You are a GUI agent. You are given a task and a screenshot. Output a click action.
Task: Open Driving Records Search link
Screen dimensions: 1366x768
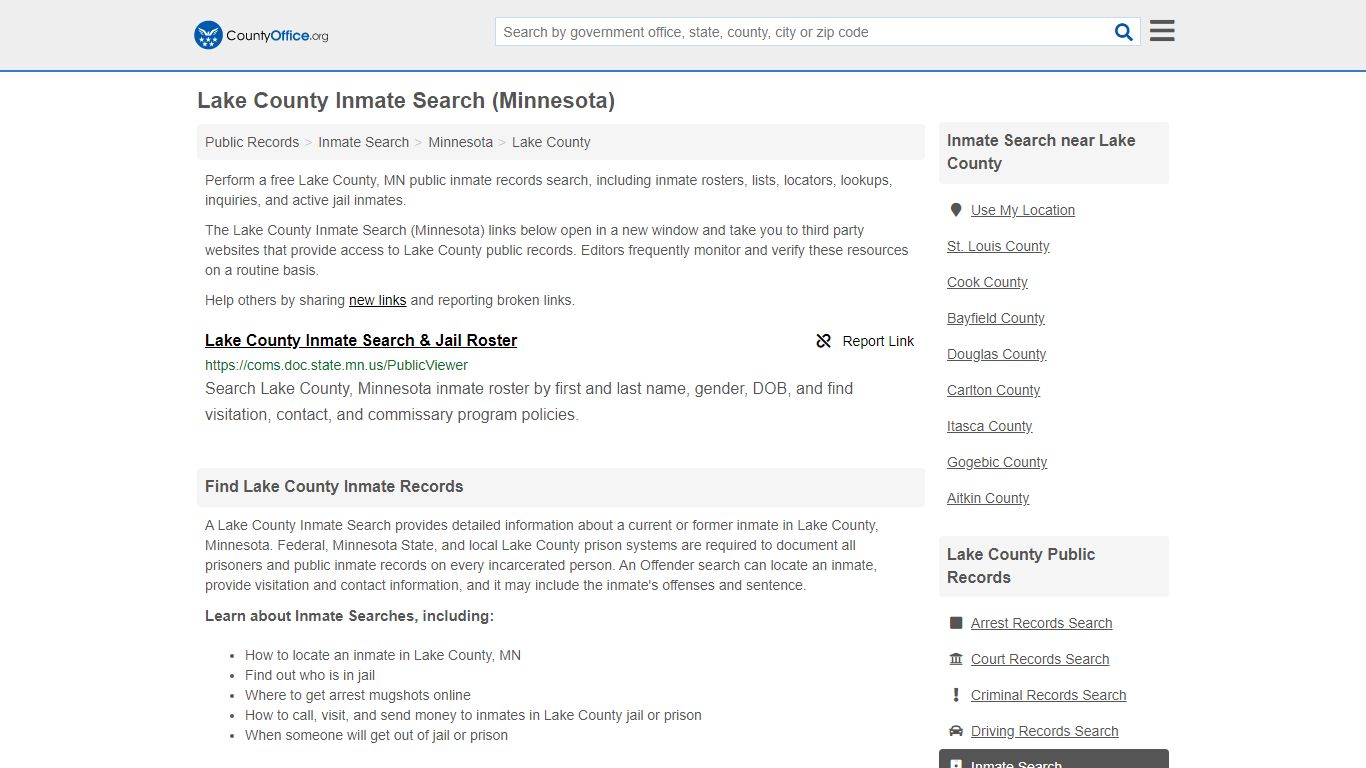point(1044,731)
